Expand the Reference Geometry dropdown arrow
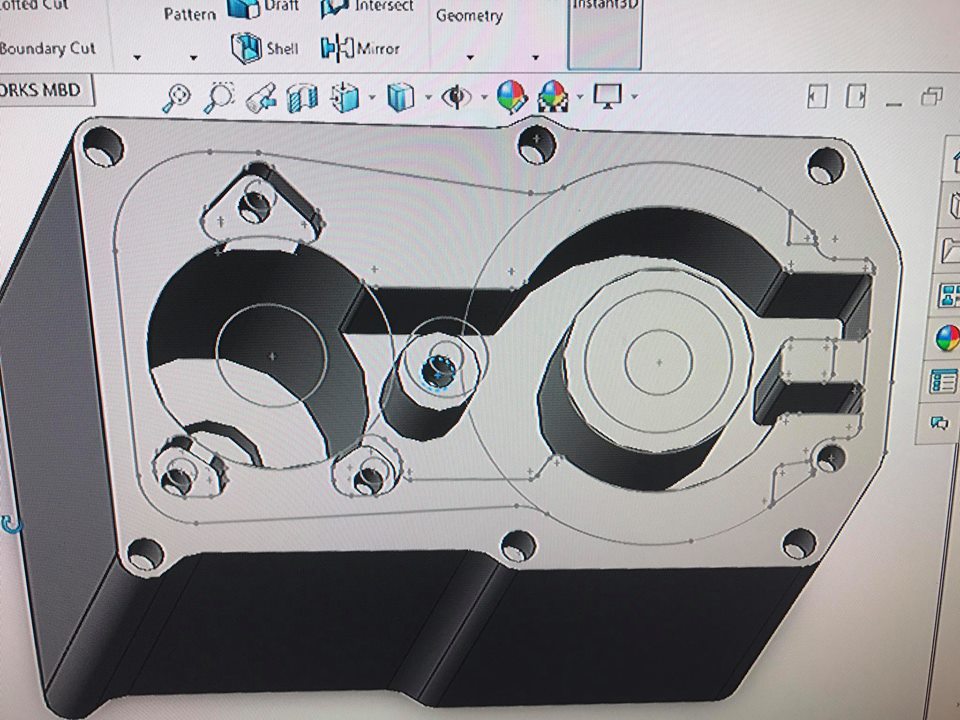This screenshot has height=720, width=960. (469, 57)
